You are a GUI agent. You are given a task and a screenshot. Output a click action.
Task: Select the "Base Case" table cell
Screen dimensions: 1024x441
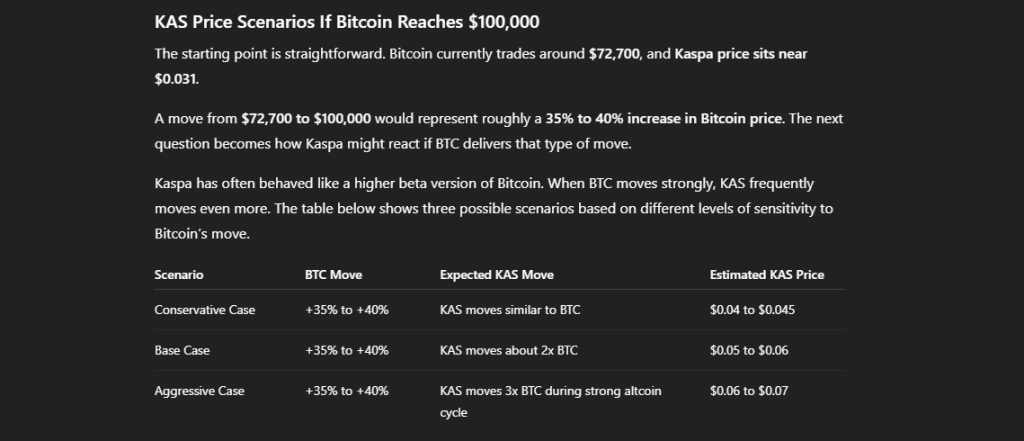pos(182,350)
